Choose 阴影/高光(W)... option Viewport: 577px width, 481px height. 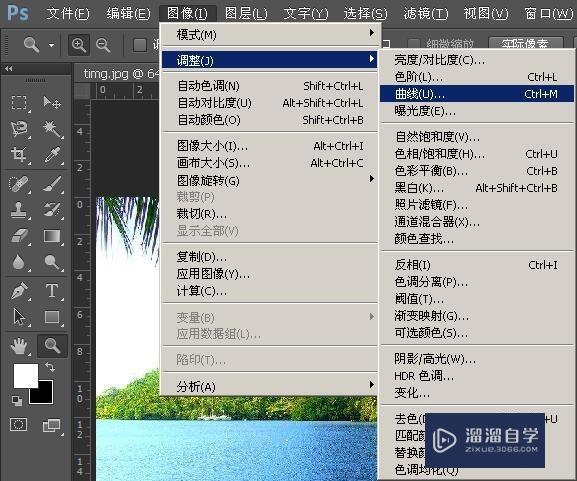pyautogui.click(x=477, y=358)
